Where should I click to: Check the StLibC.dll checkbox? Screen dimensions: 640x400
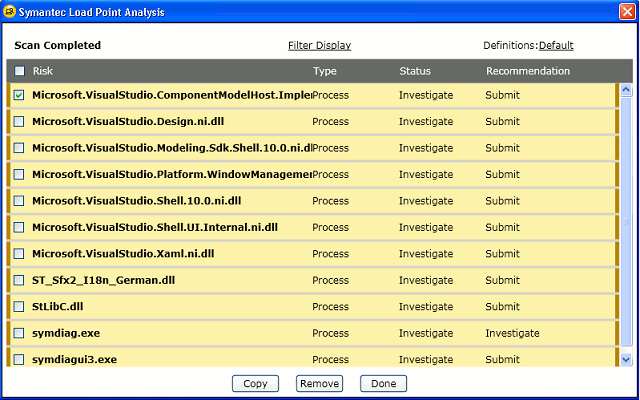tap(19, 307)
